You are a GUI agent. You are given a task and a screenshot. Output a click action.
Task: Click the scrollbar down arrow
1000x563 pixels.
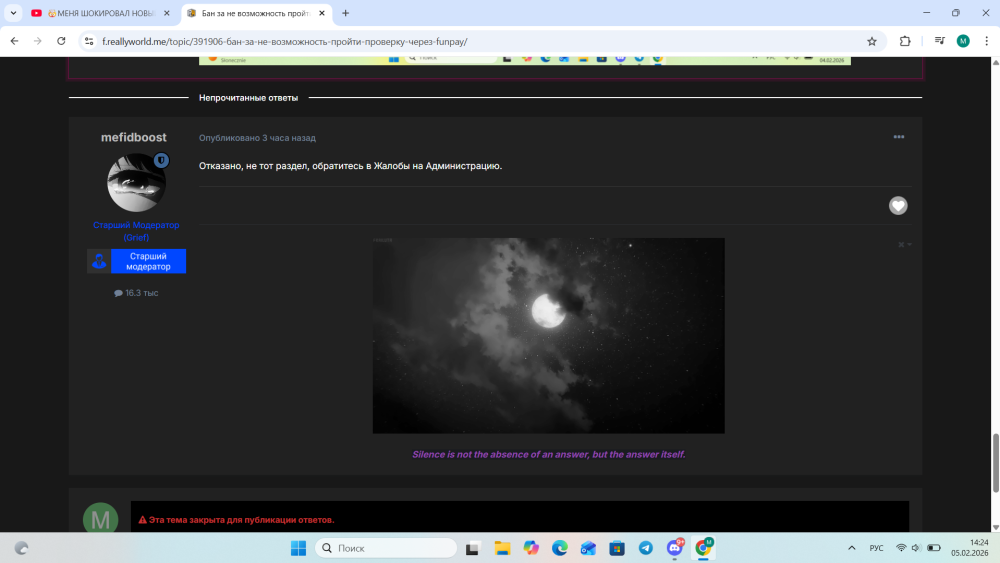point(996,527)
